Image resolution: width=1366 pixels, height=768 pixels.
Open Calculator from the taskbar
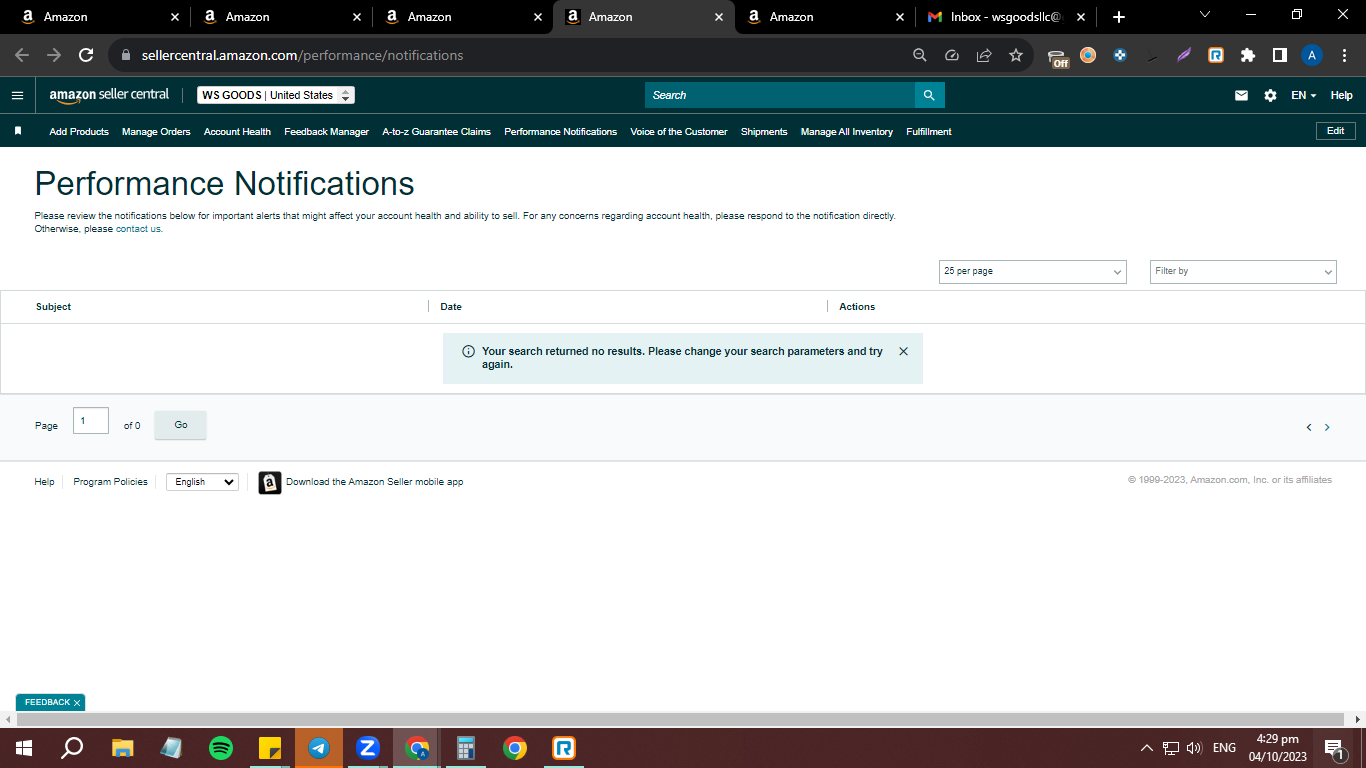point(466,748)
